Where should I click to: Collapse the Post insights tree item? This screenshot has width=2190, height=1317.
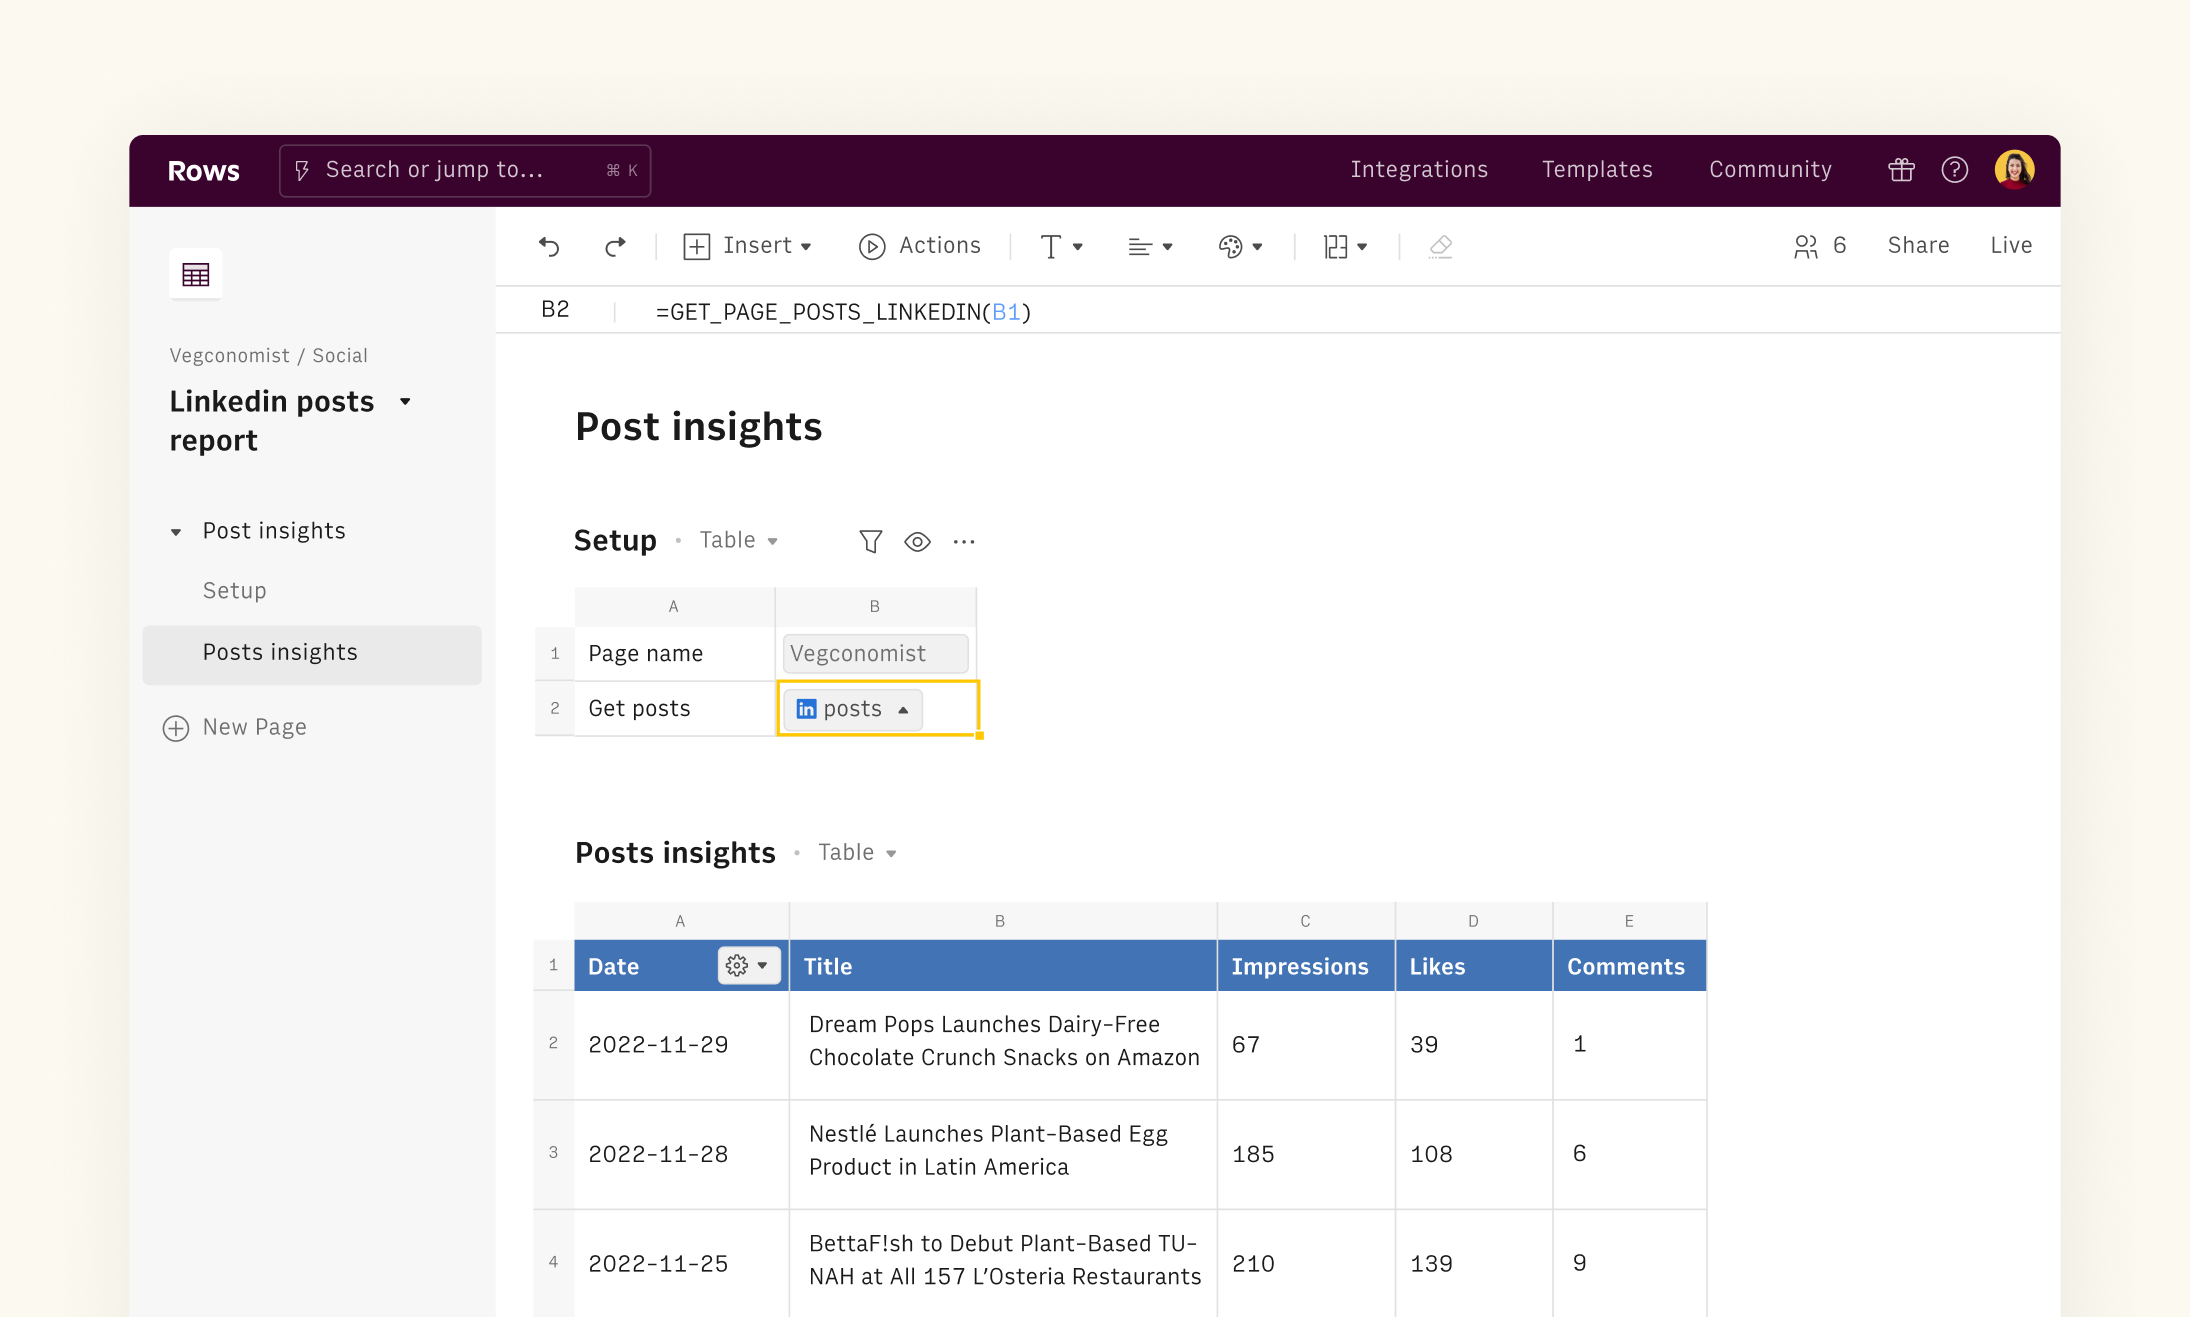176,532
